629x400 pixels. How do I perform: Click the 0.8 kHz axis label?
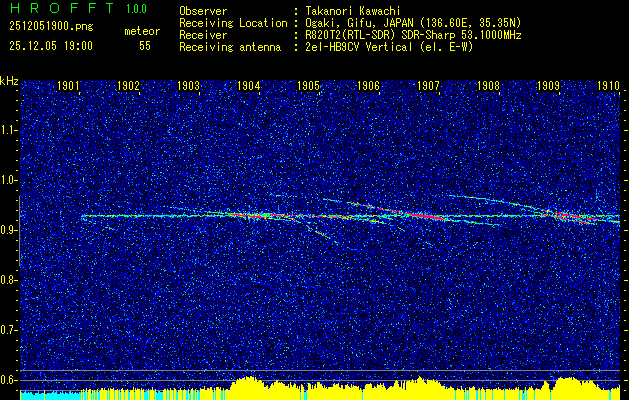point(9,280)
